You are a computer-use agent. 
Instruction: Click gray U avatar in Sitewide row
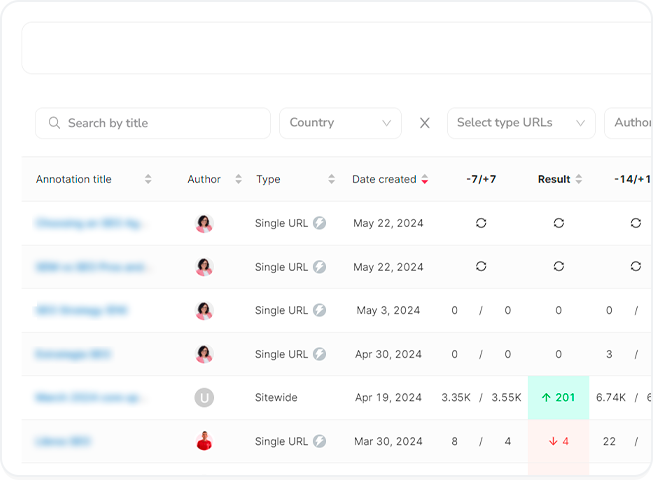[x=204, y=398]
